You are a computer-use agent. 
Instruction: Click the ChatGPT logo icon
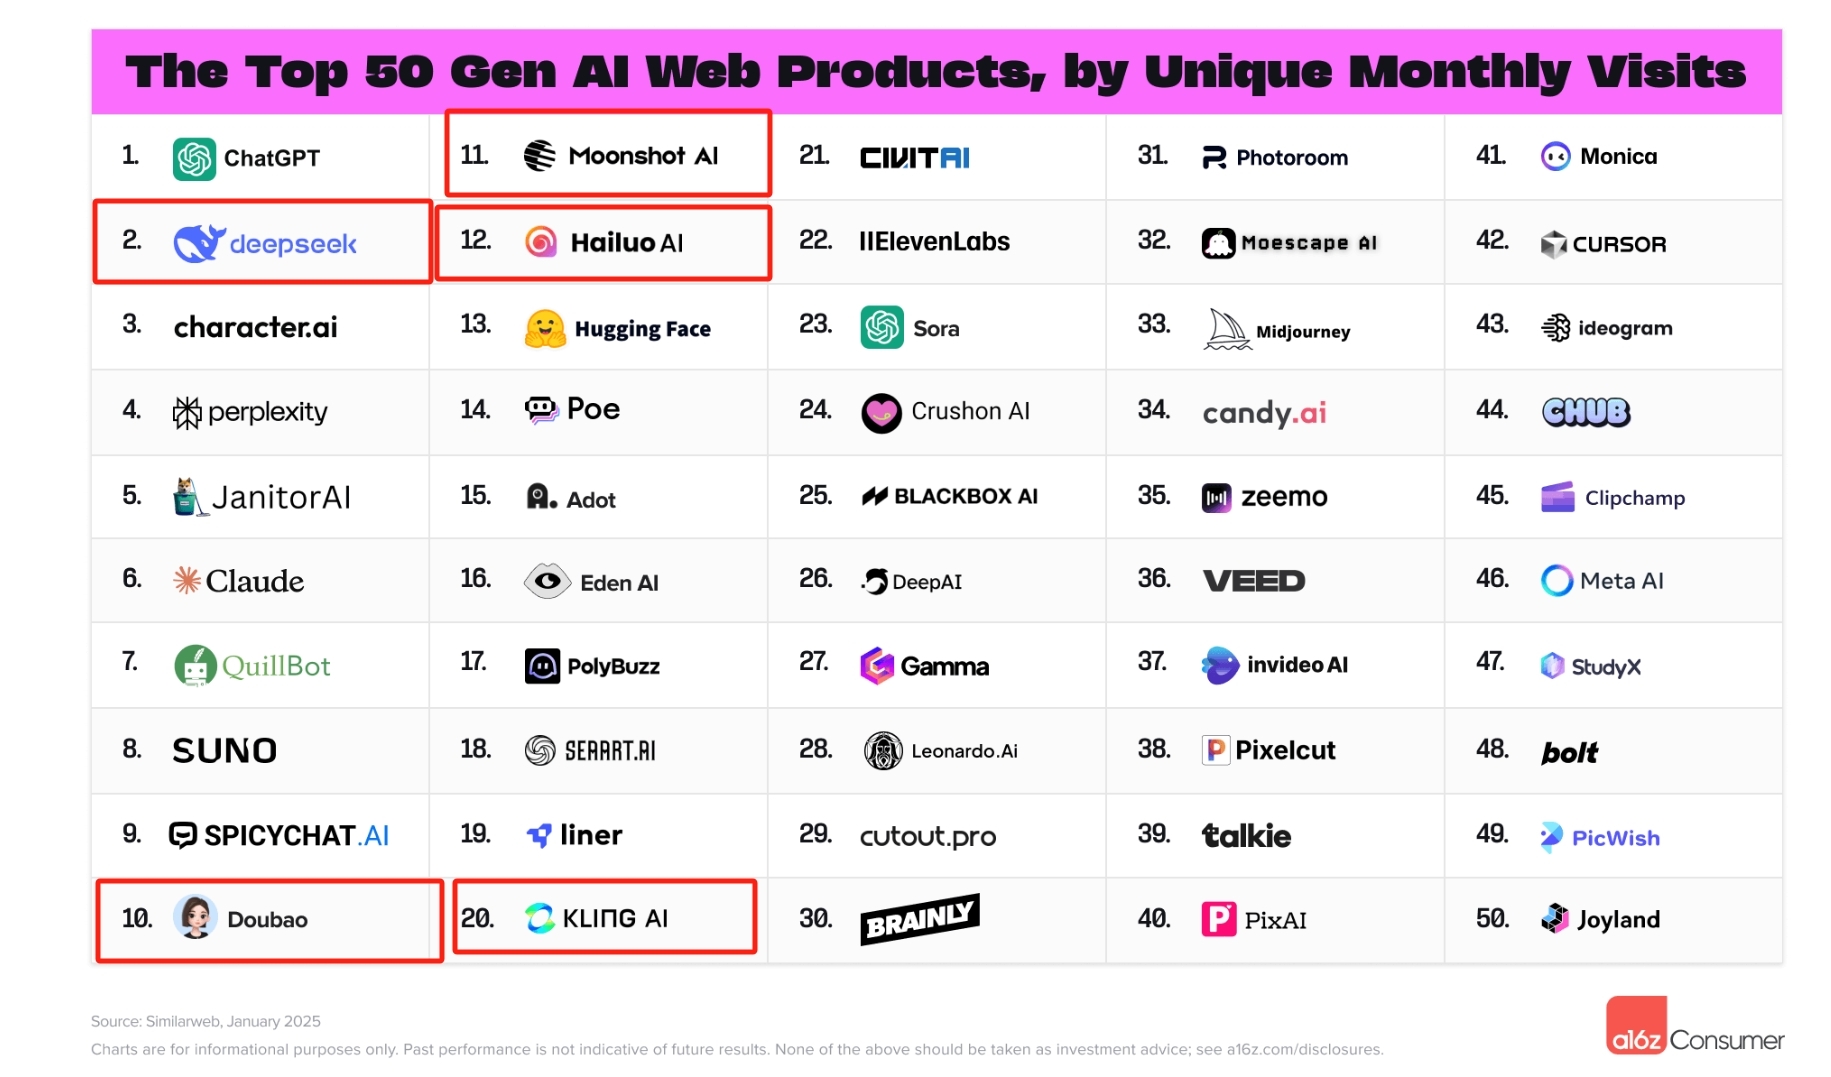194,158
